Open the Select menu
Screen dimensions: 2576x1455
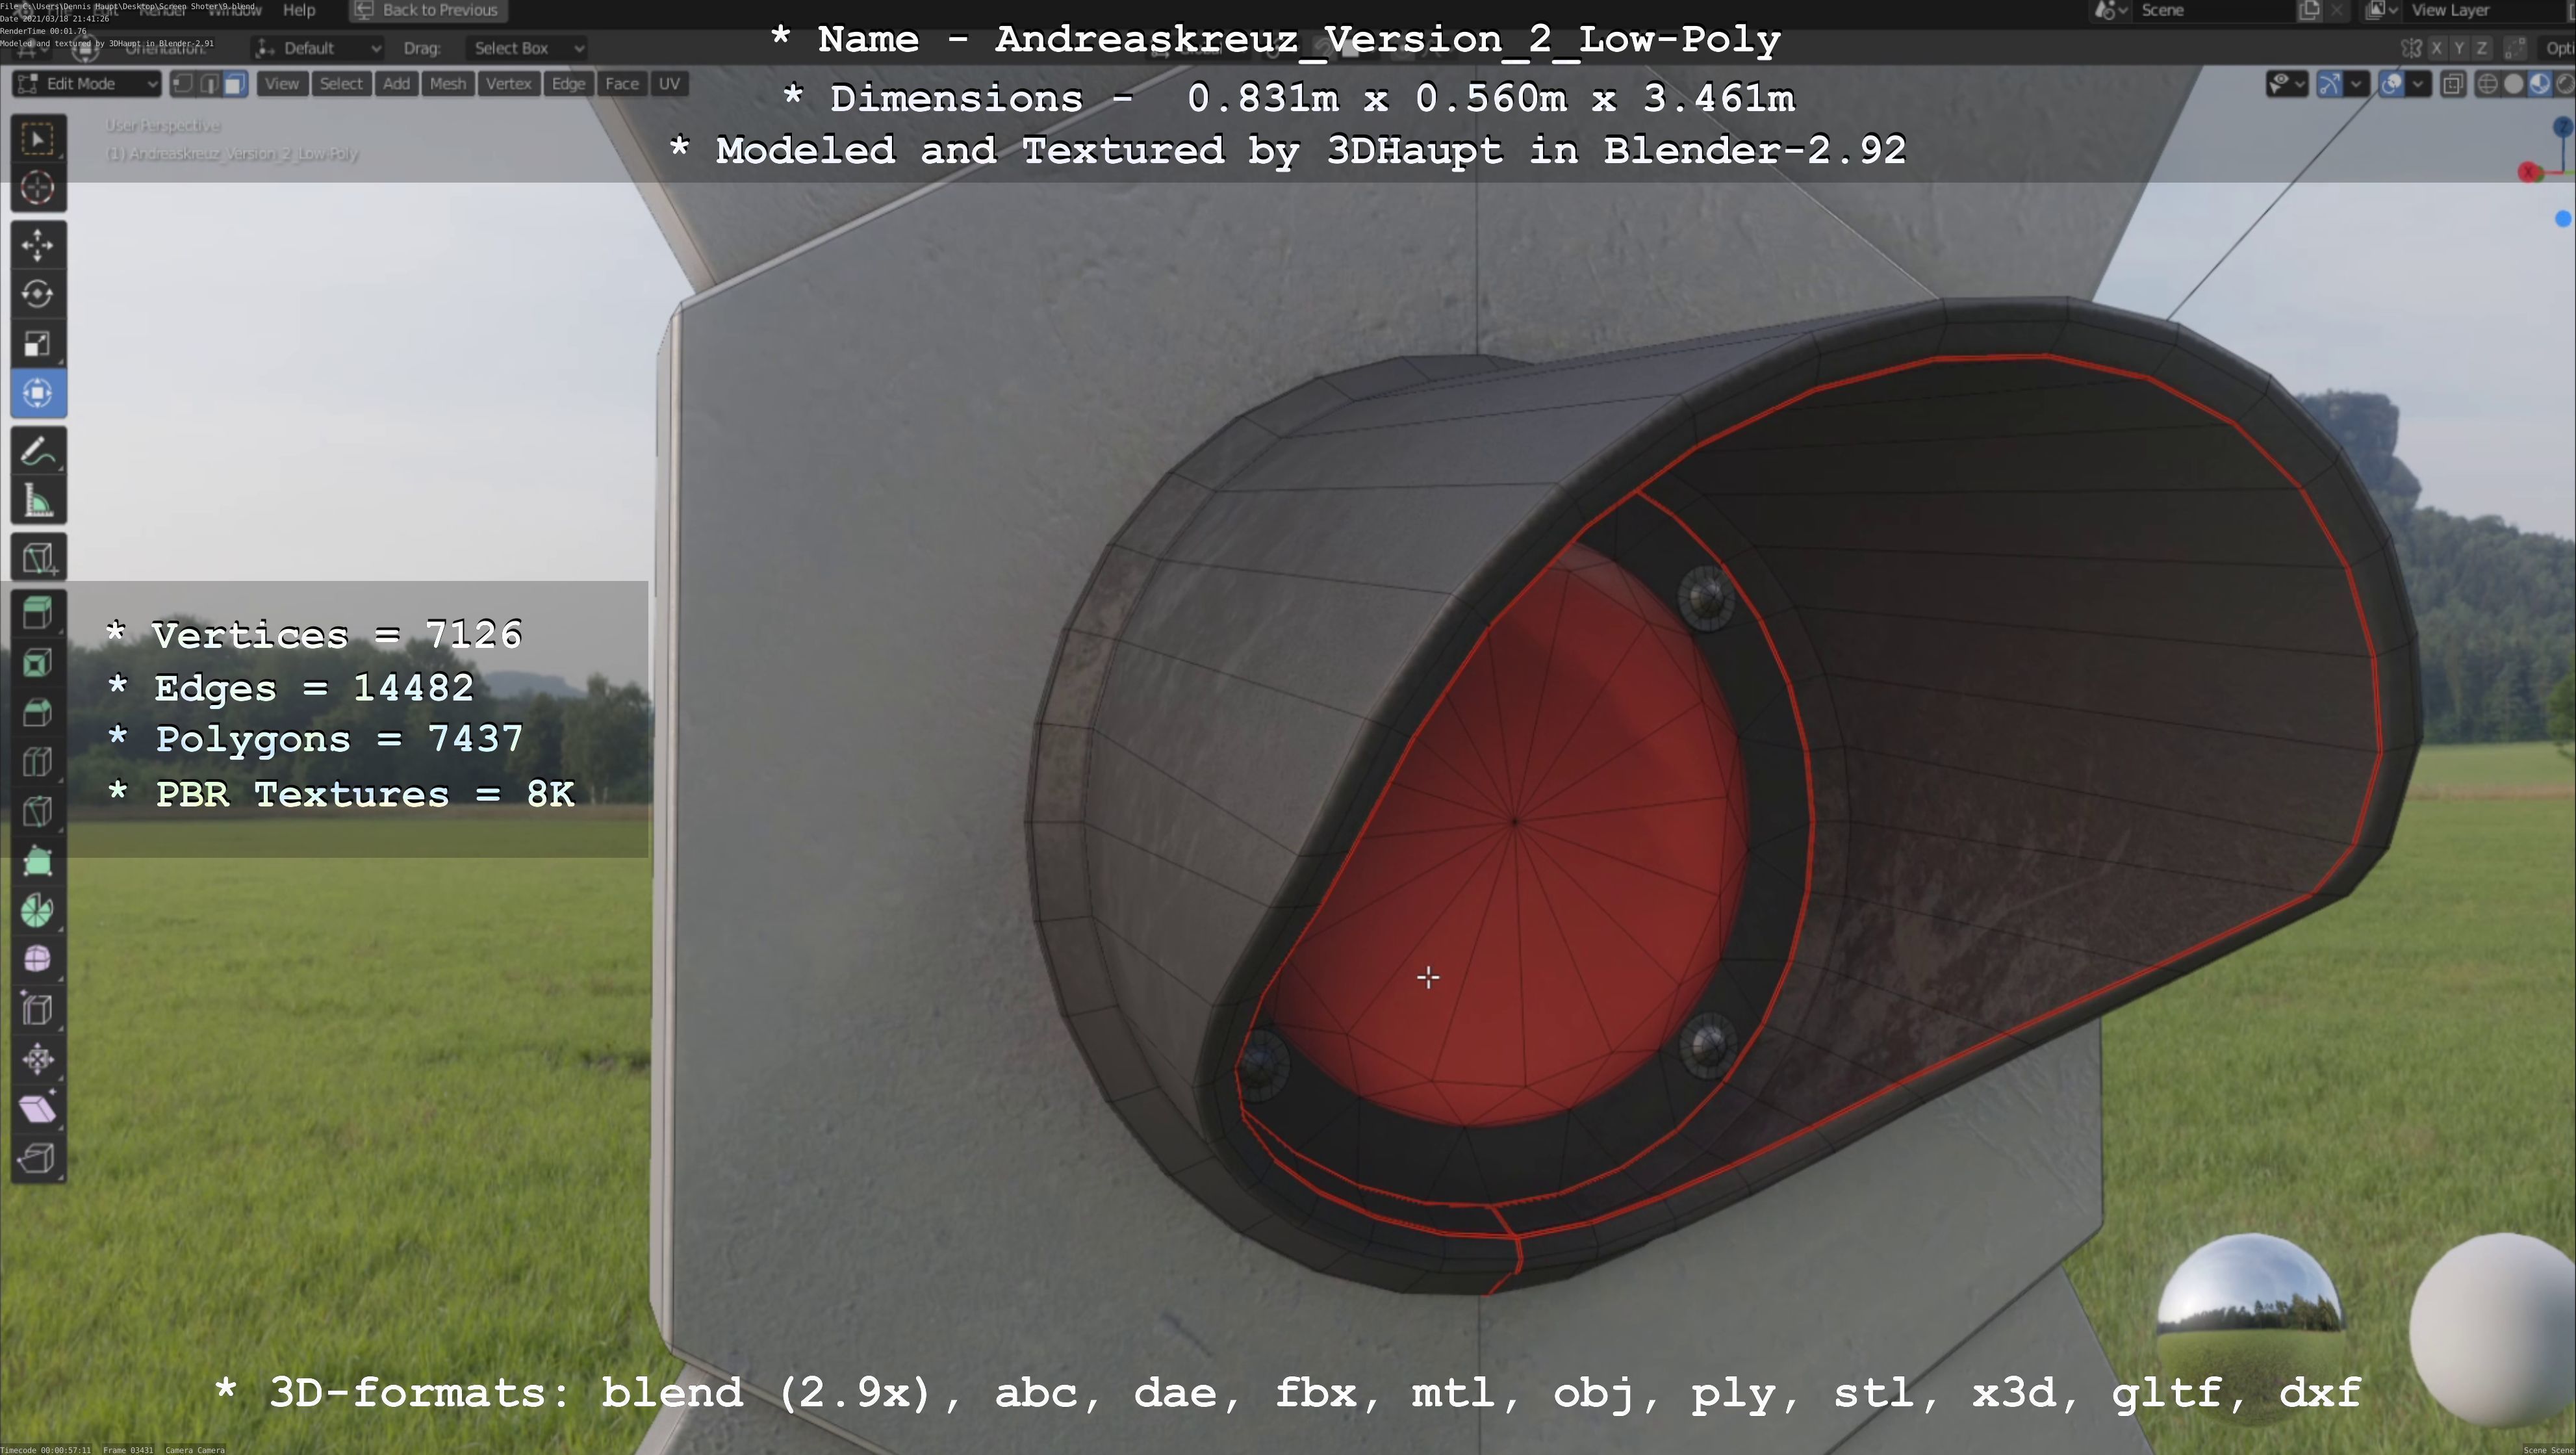[x=341, y=84]
